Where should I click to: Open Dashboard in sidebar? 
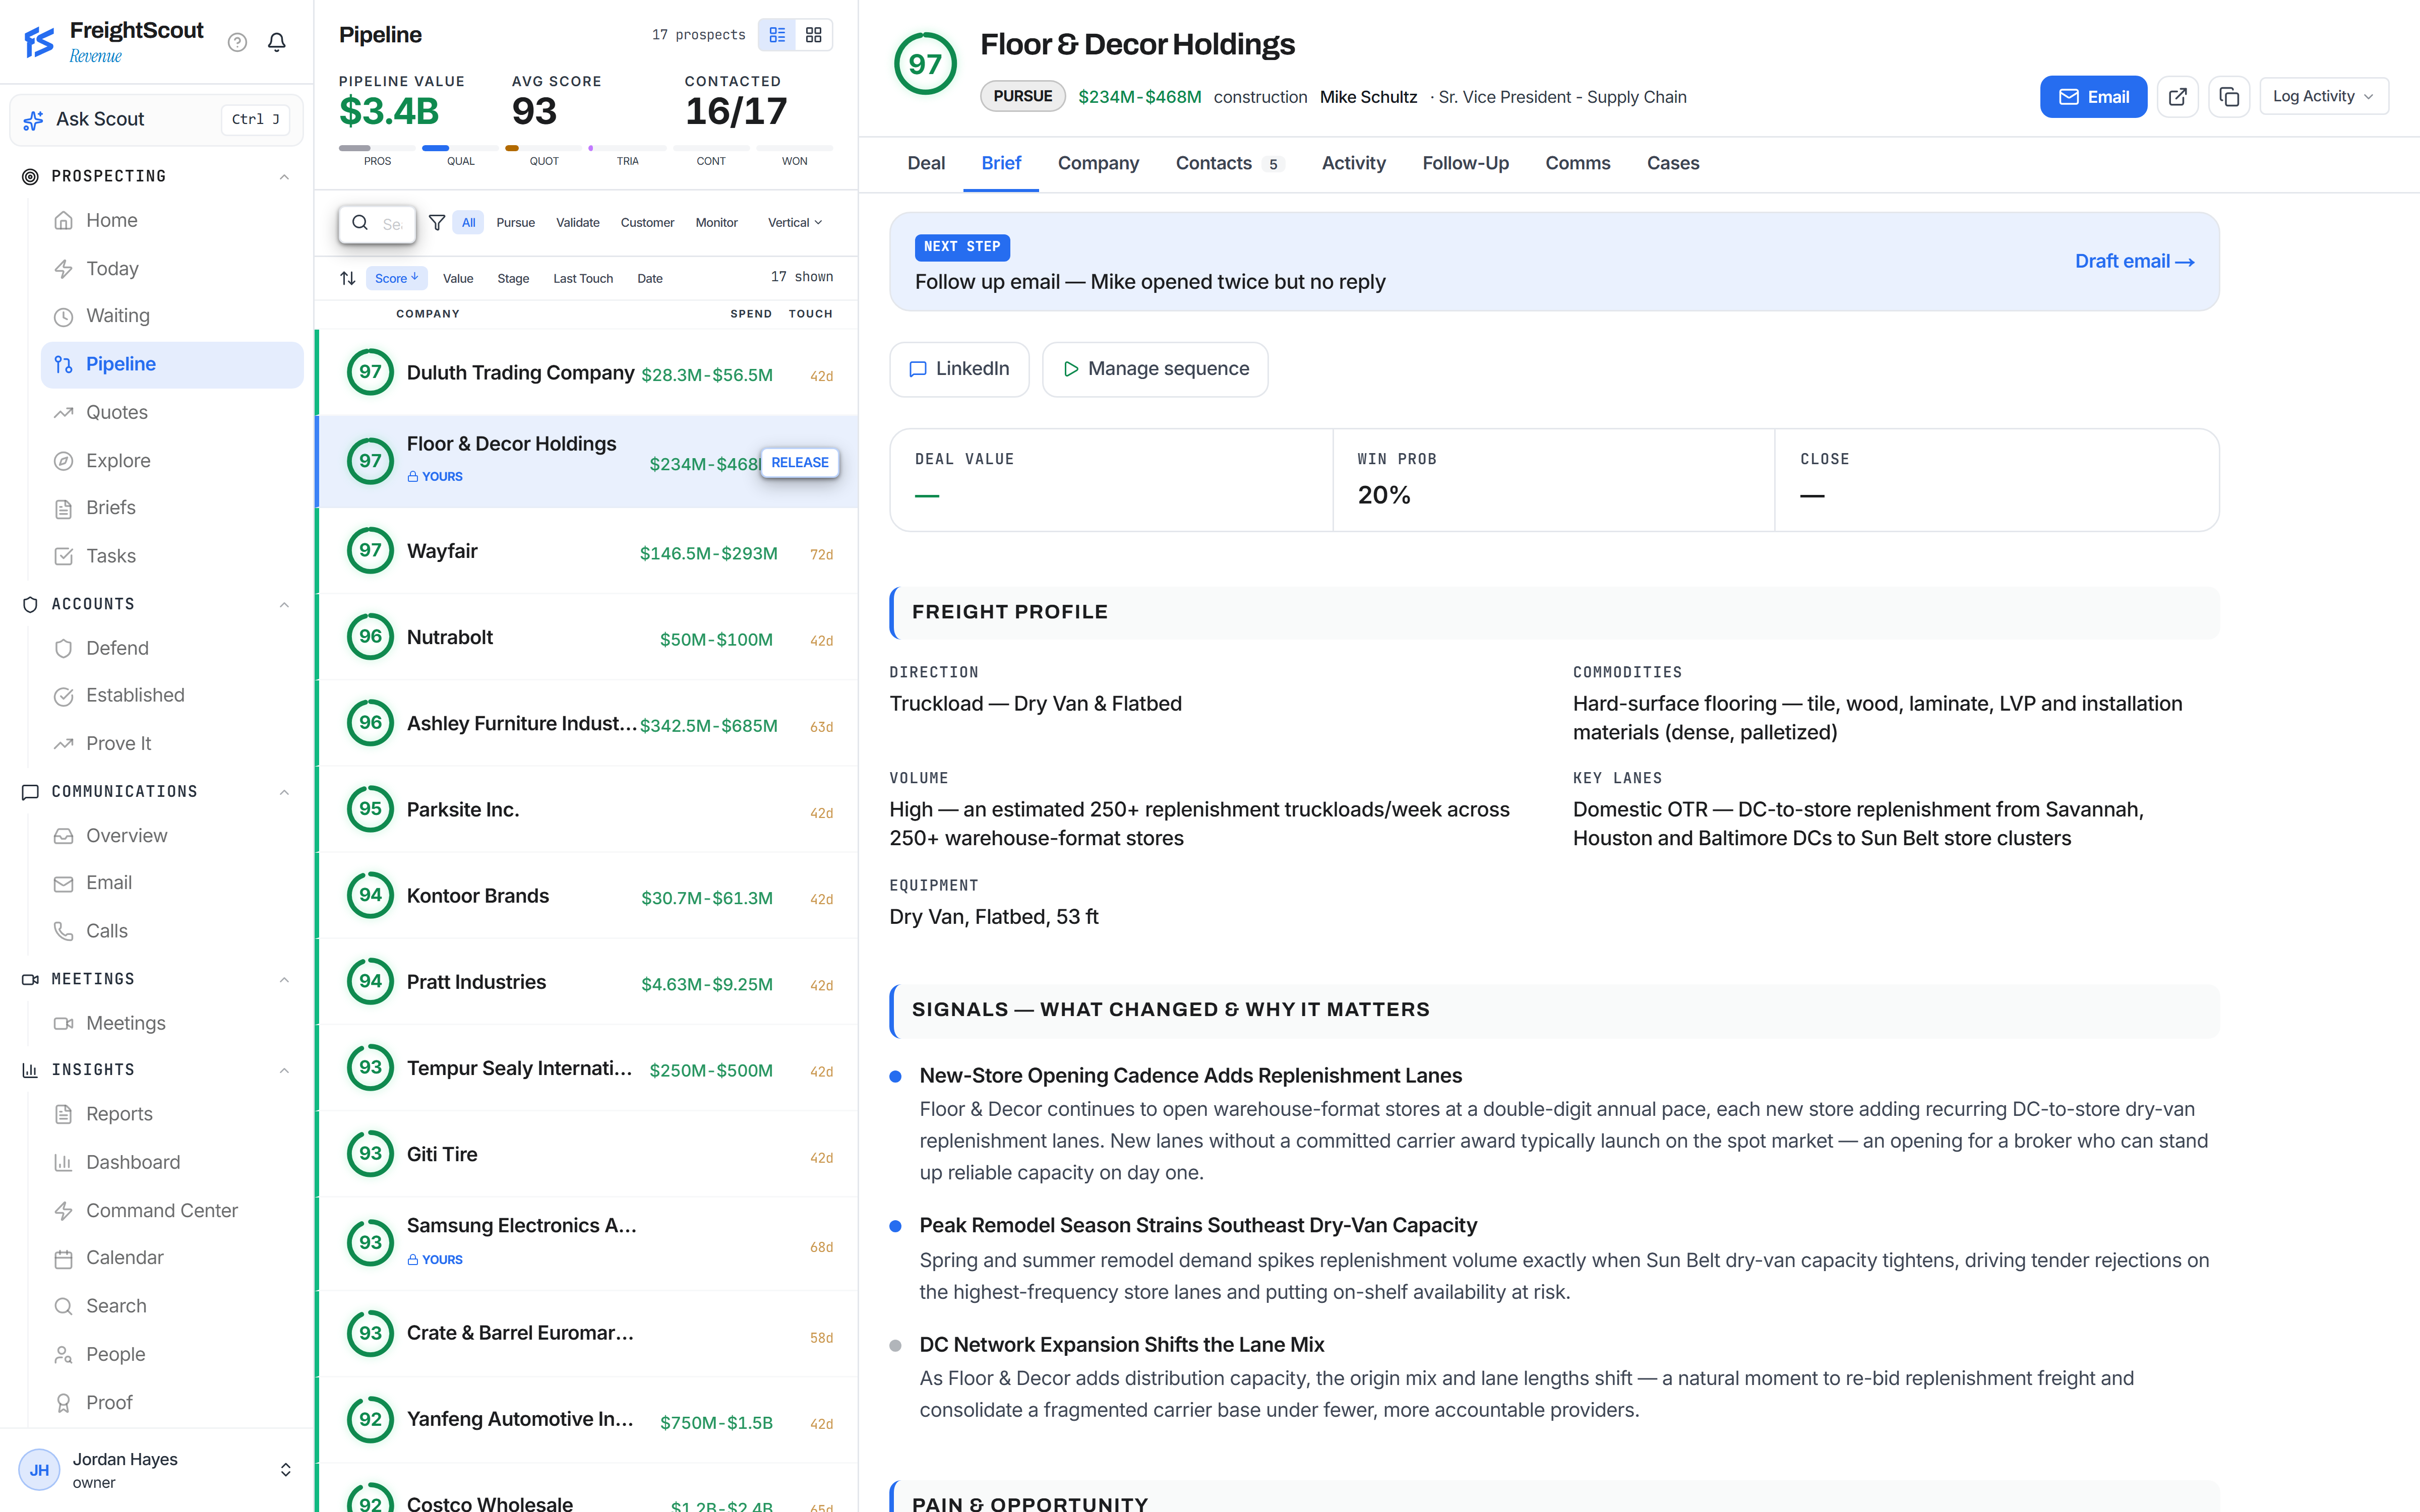[172, 1162]
